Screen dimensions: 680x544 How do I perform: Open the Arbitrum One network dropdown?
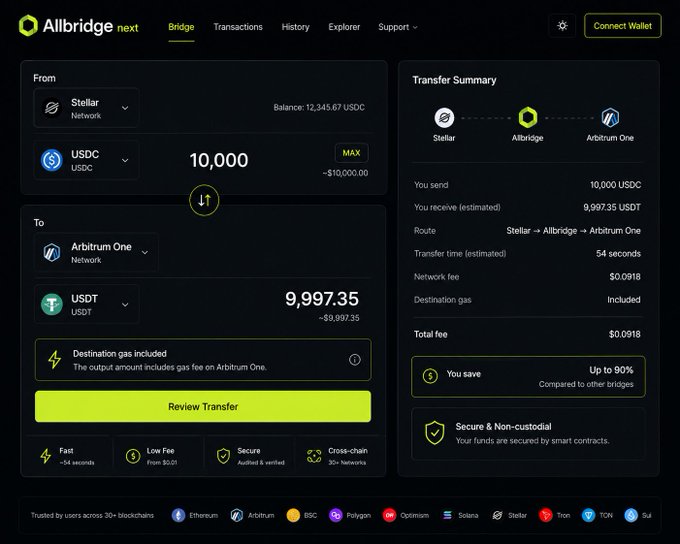pyautogui.click(x=96, y=252)
